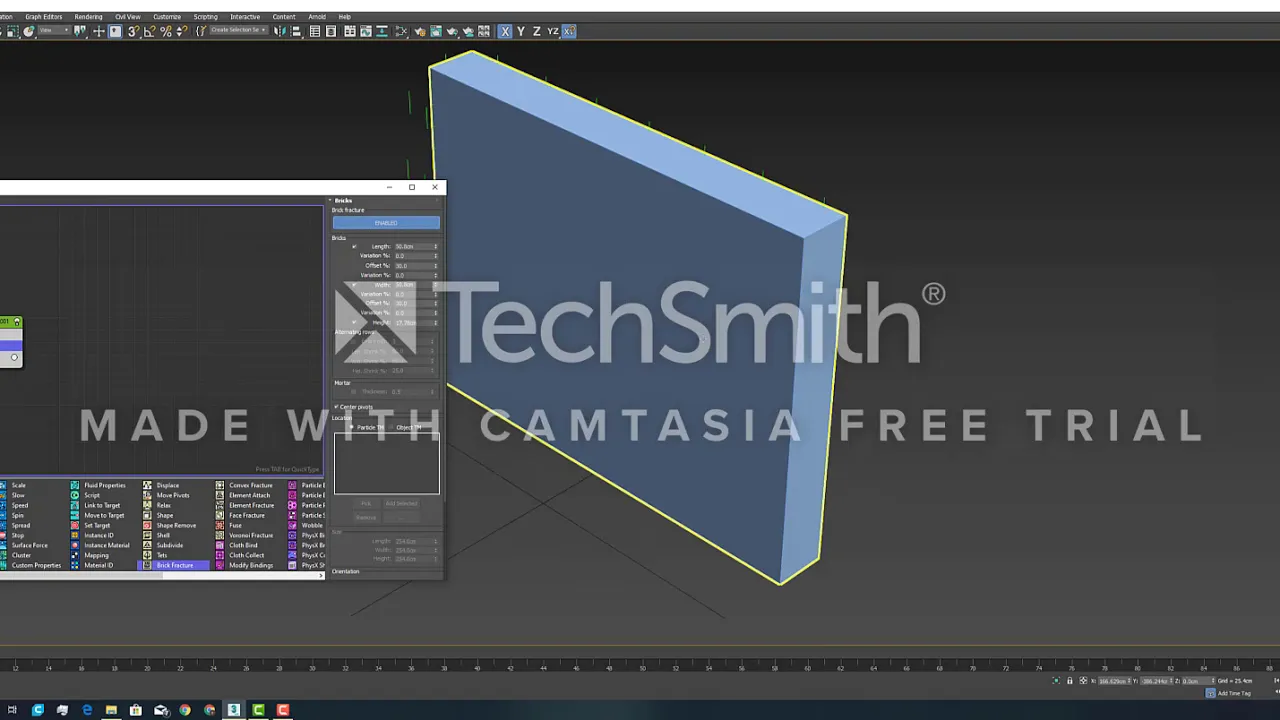Image resolution: width=1280 pixels, height=720 pixels.
Task: Open the Create Selection Set dropdown
Action: pos(239,31)
